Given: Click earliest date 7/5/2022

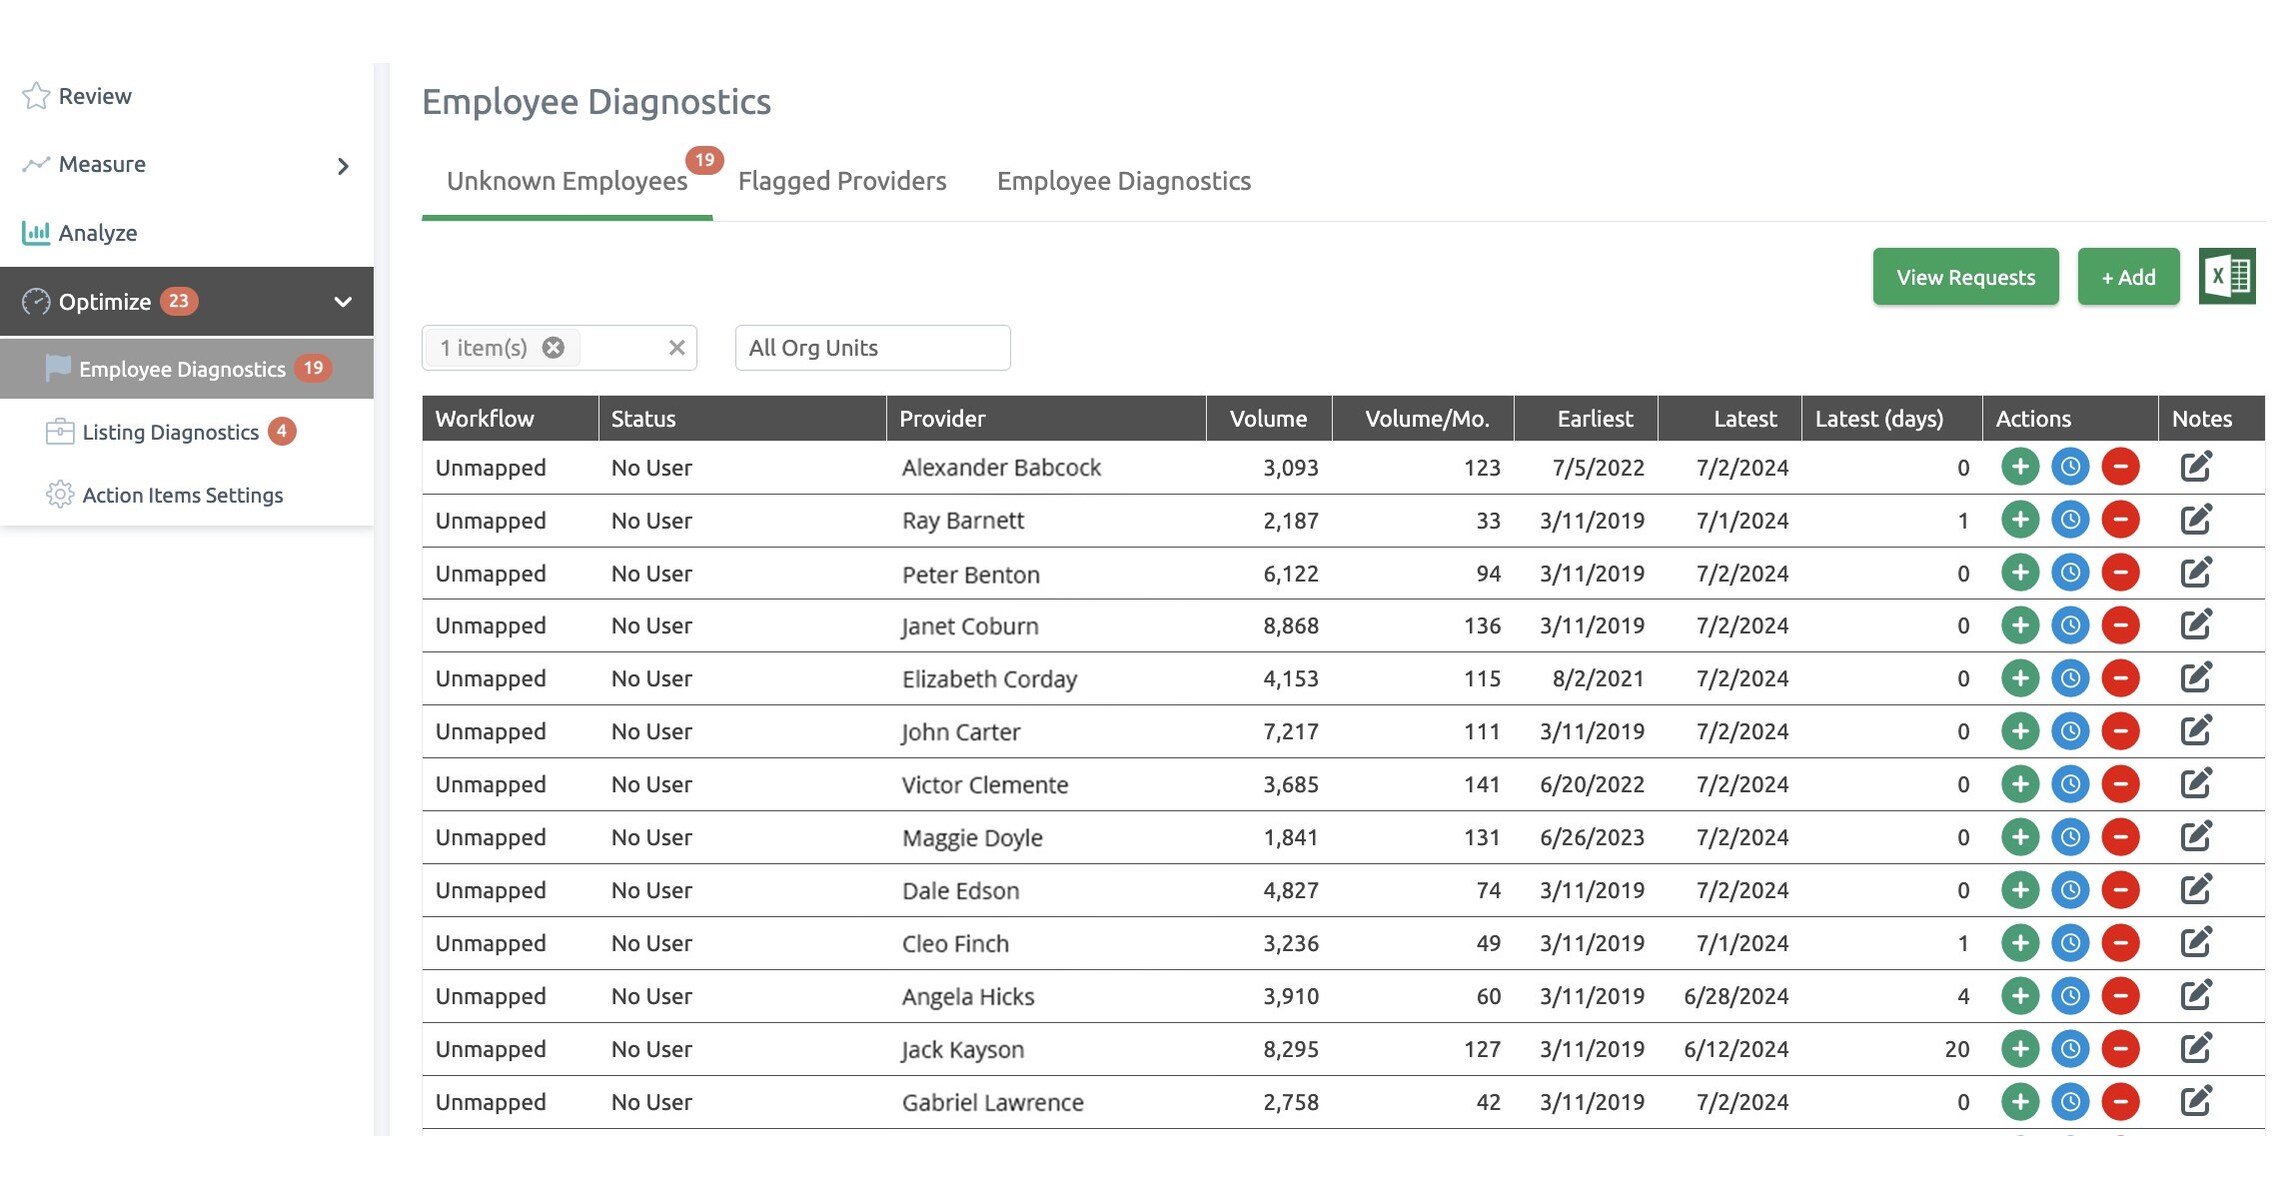Looking at the screenshot, I should point(1598,467).
